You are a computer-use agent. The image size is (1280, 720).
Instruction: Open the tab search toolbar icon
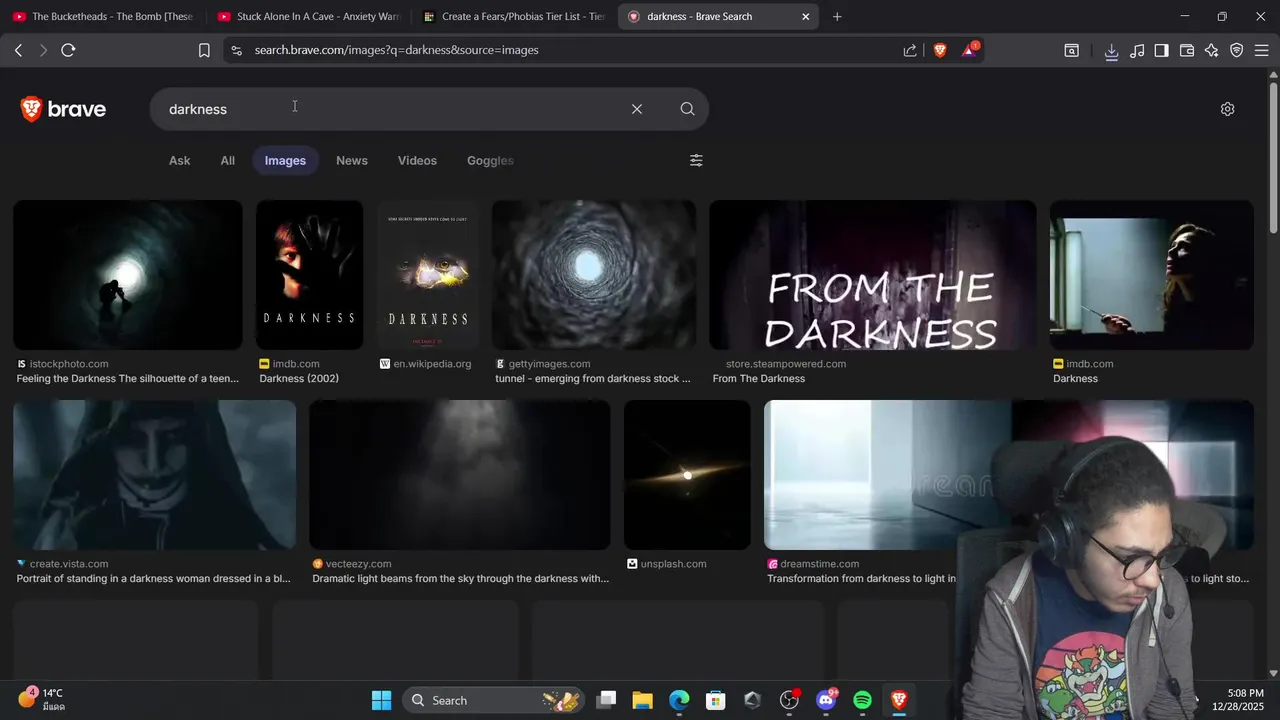tap(1071, 50)
